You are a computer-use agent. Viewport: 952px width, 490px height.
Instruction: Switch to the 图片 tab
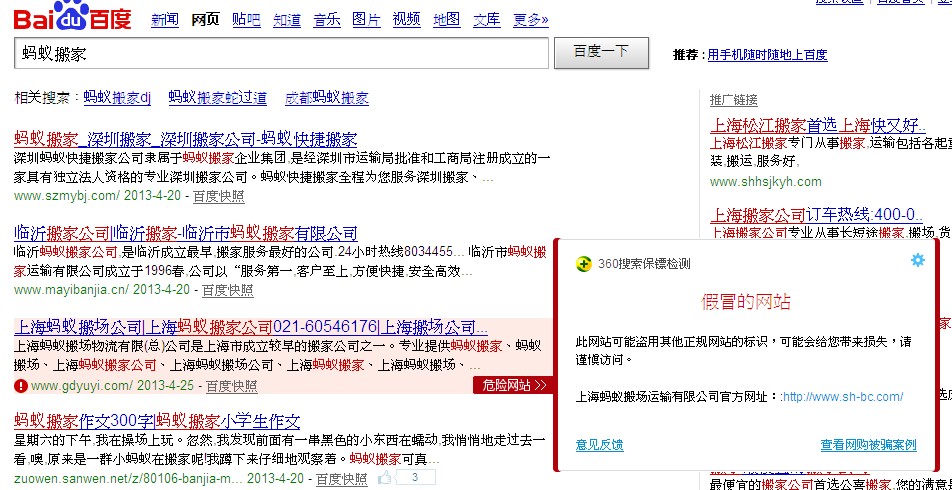pos(367,20)
